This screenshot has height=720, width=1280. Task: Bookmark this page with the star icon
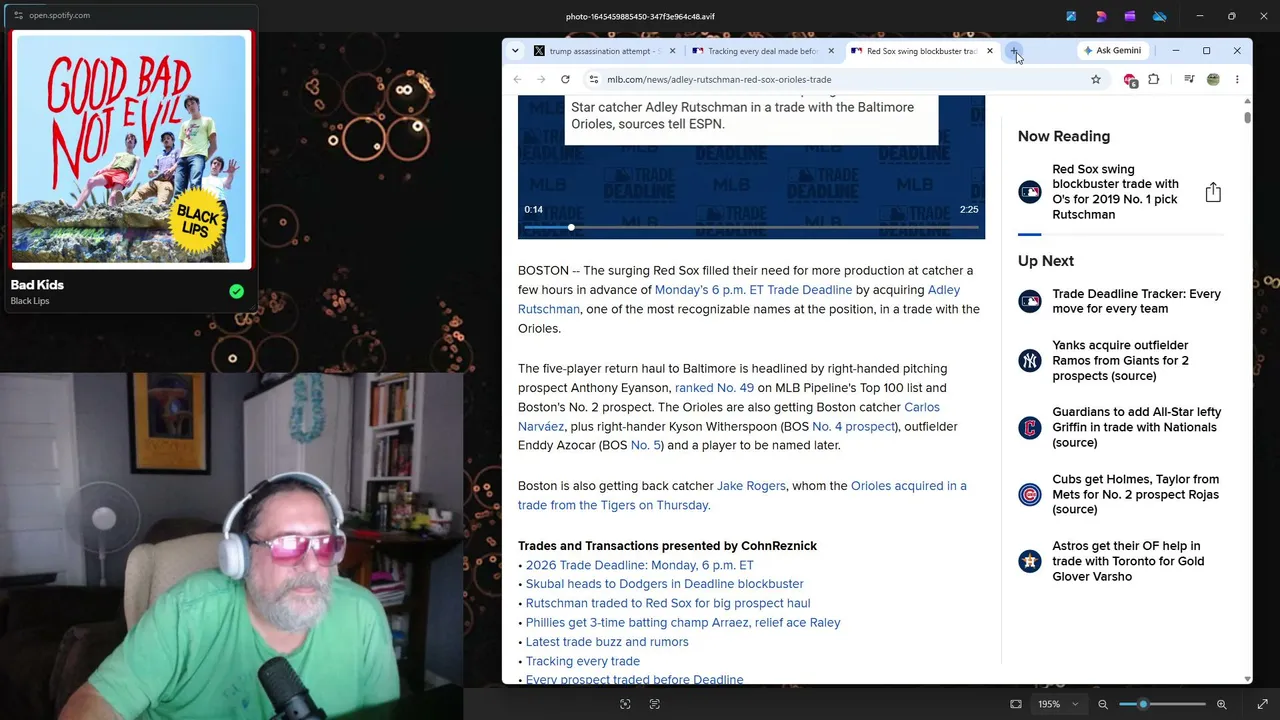coord(1096,80)
